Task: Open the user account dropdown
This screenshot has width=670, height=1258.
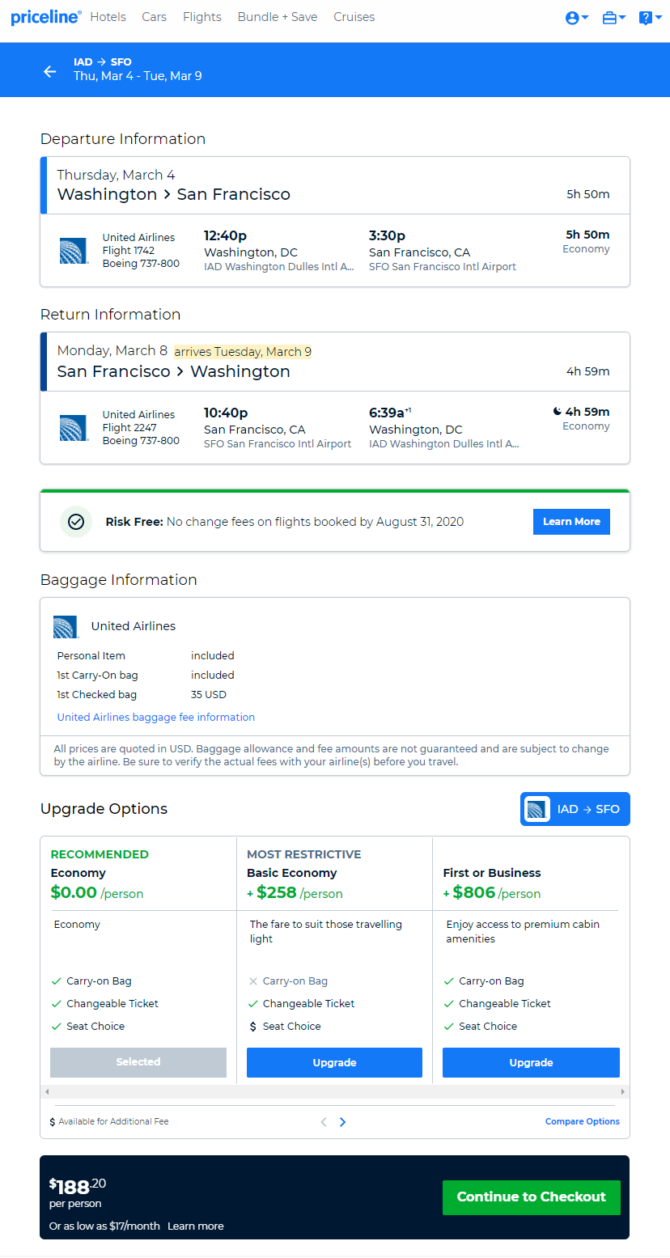Action: point(576,18)
